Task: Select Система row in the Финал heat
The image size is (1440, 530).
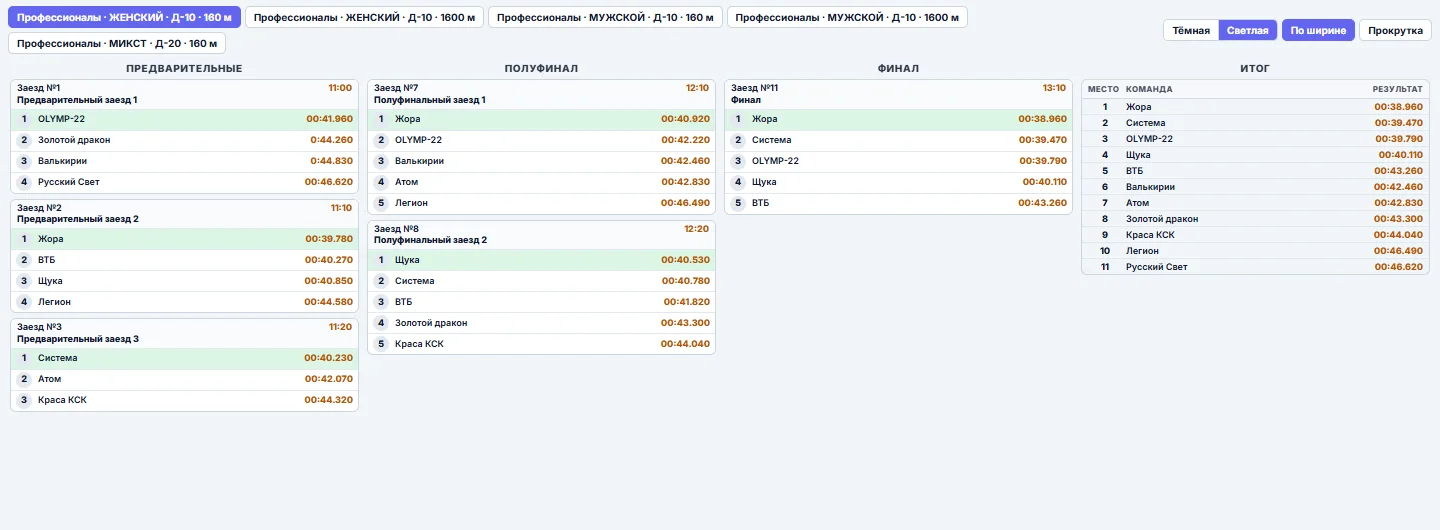Action: (x=898, y=140)
